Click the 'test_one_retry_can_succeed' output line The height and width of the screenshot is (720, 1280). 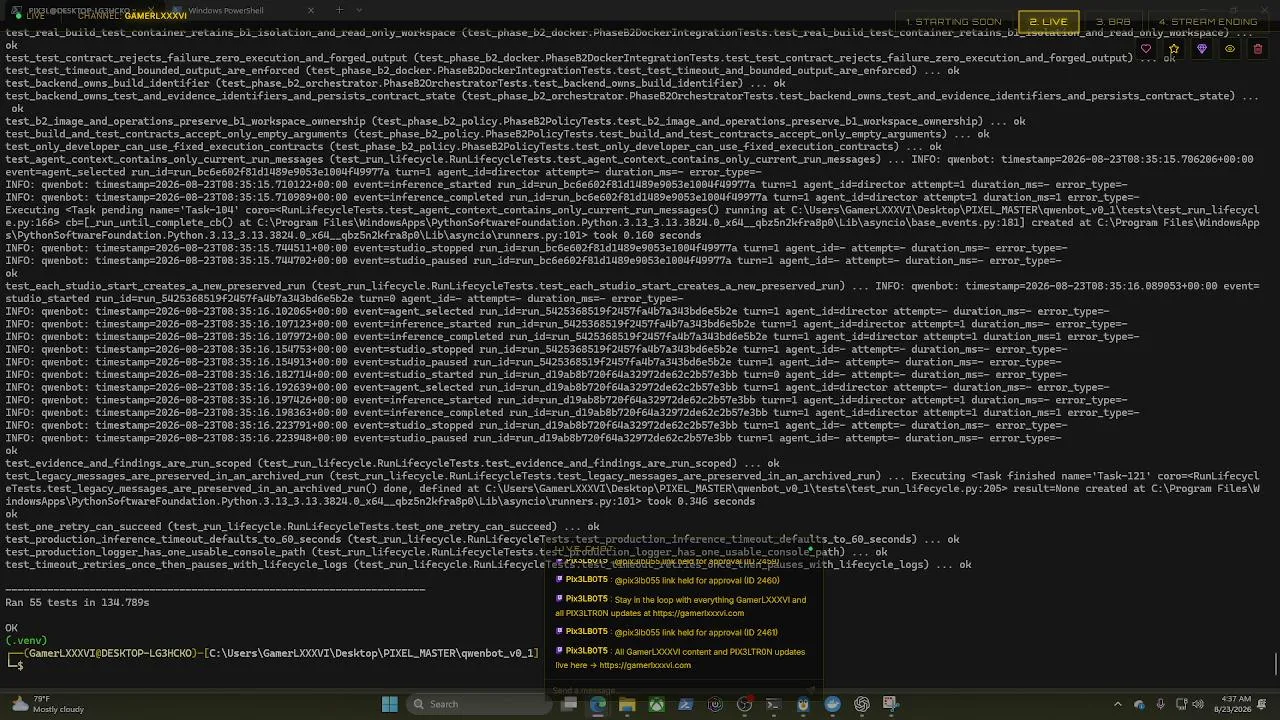point(302,526)
